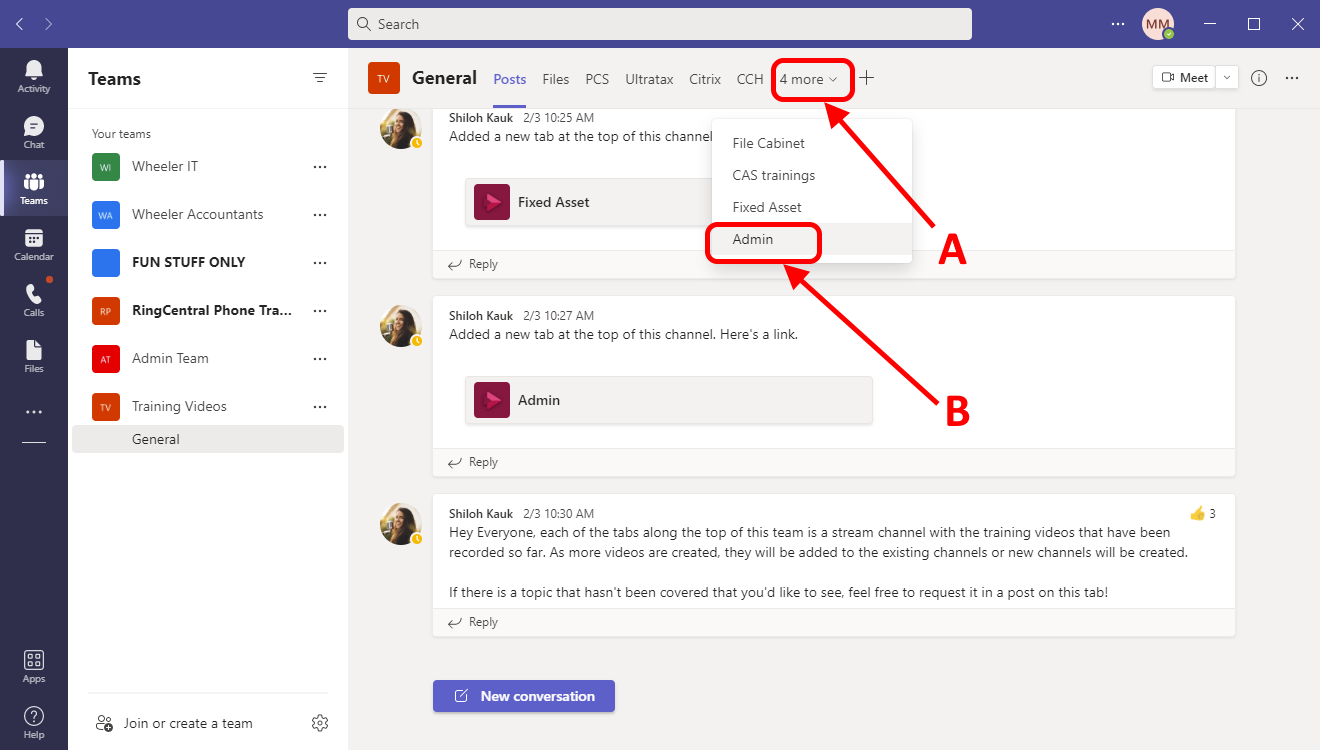Open manage teams gear icon
The width and height of the screenshot is (1320, 750).
point(320,723)
